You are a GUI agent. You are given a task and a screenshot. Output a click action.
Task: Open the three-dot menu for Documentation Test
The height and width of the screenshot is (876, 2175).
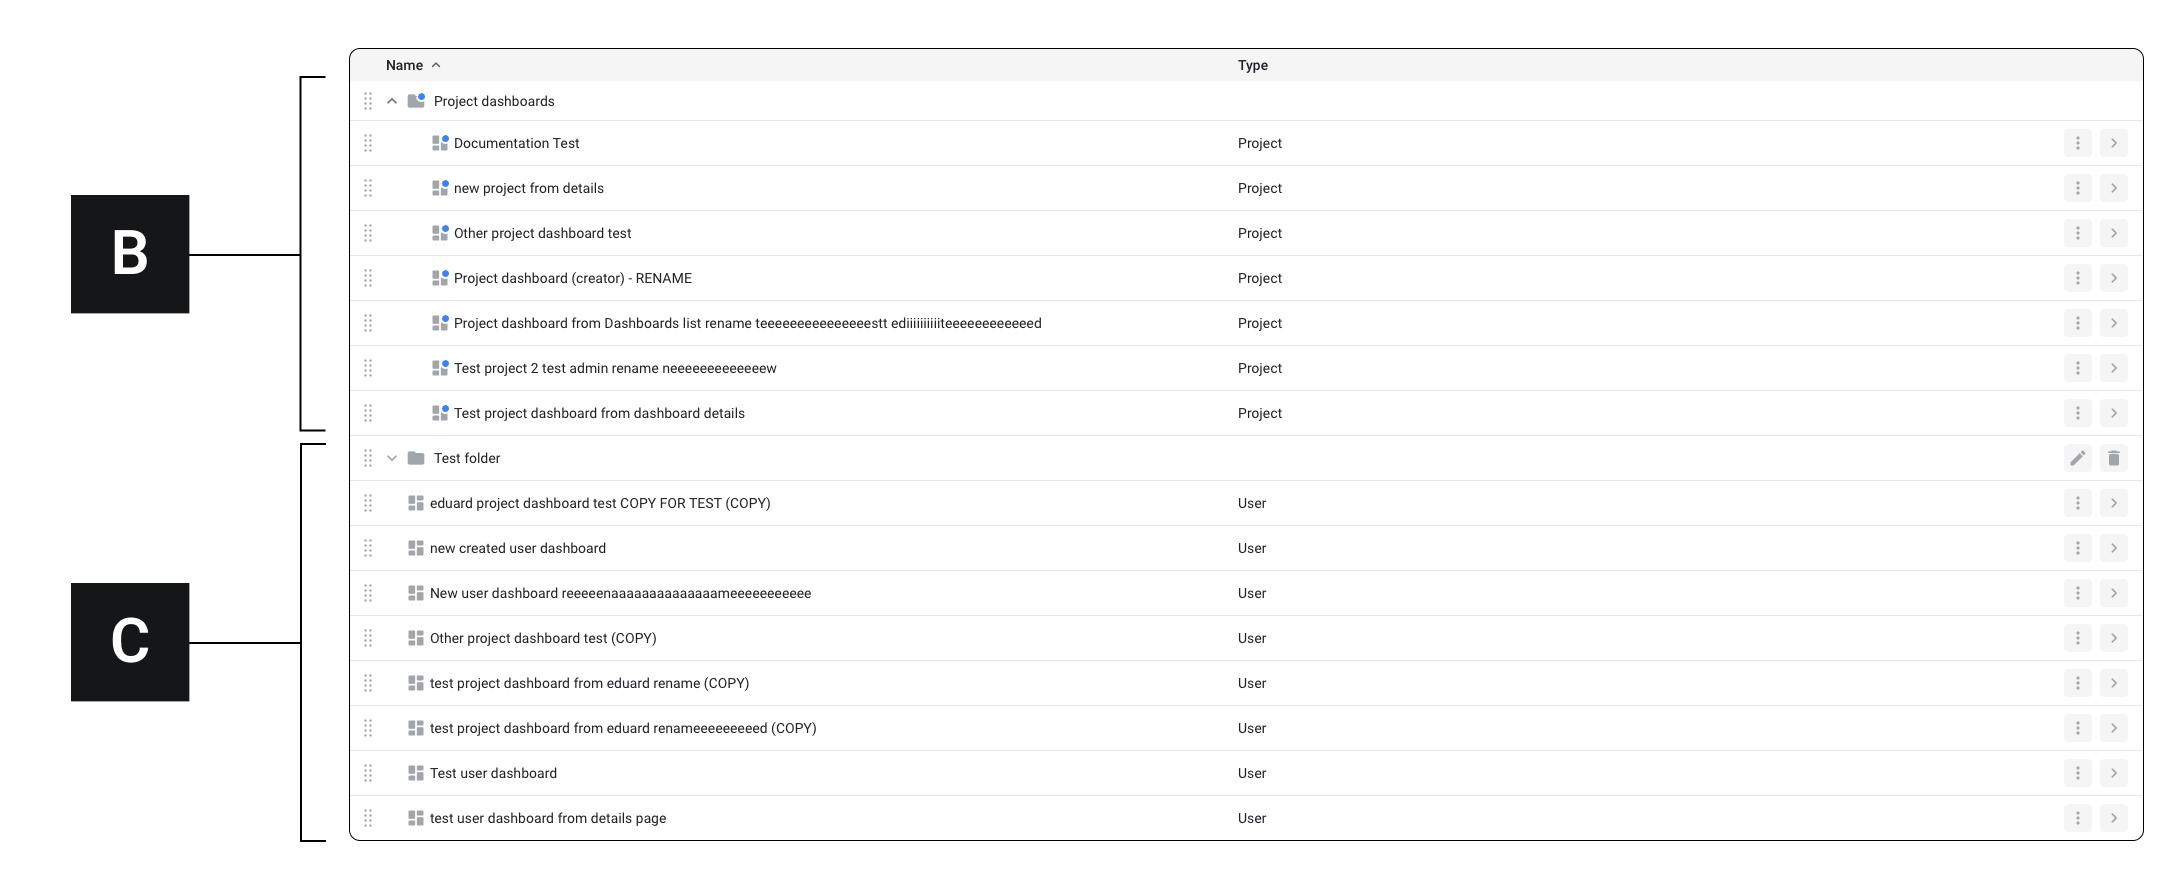pyautogui.click(x=2077, y=143)
